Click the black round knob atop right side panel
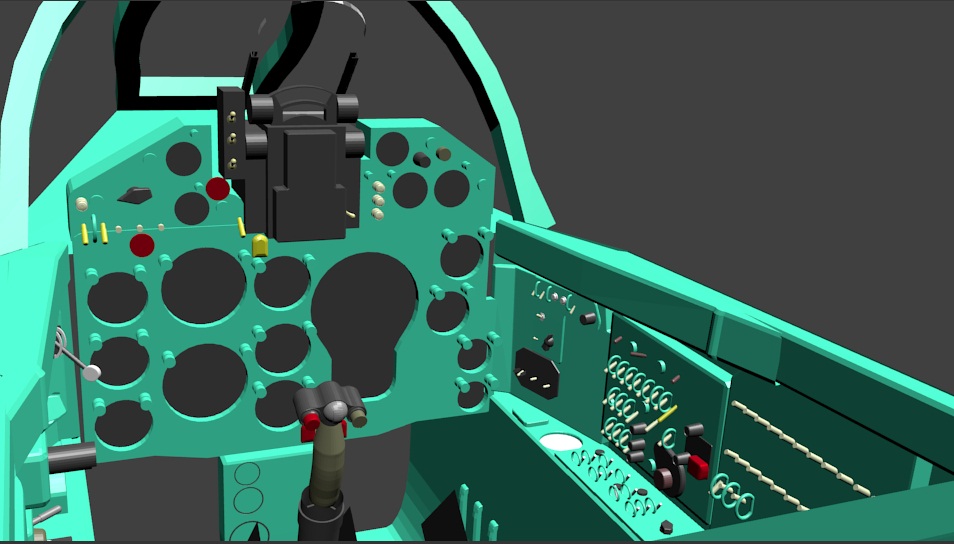 click(x=587, y=318)
